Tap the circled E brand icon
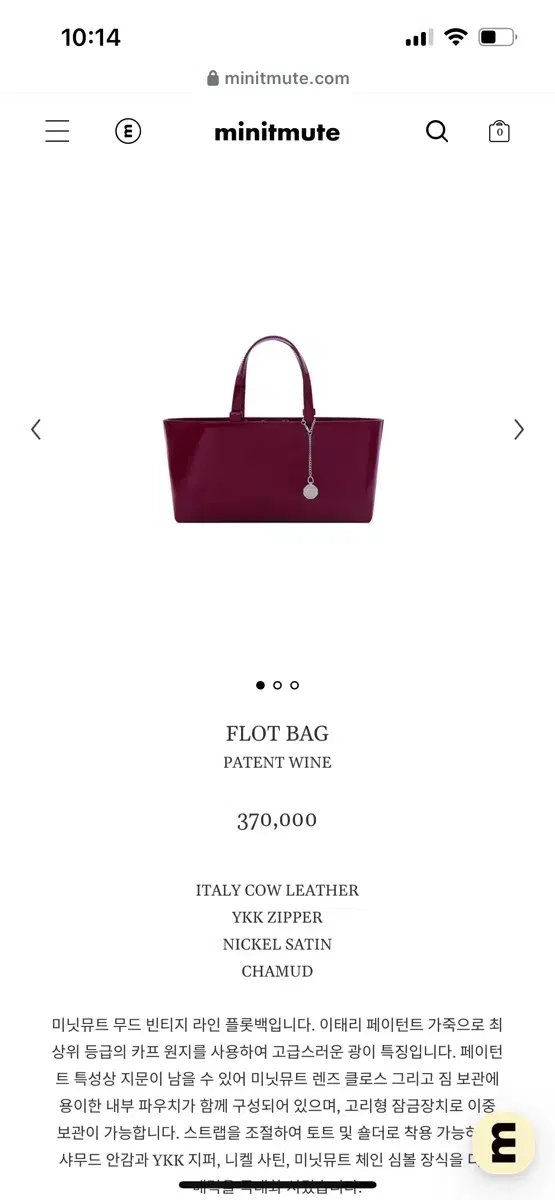The image size is (555, 1200). (x=128, y=131)
